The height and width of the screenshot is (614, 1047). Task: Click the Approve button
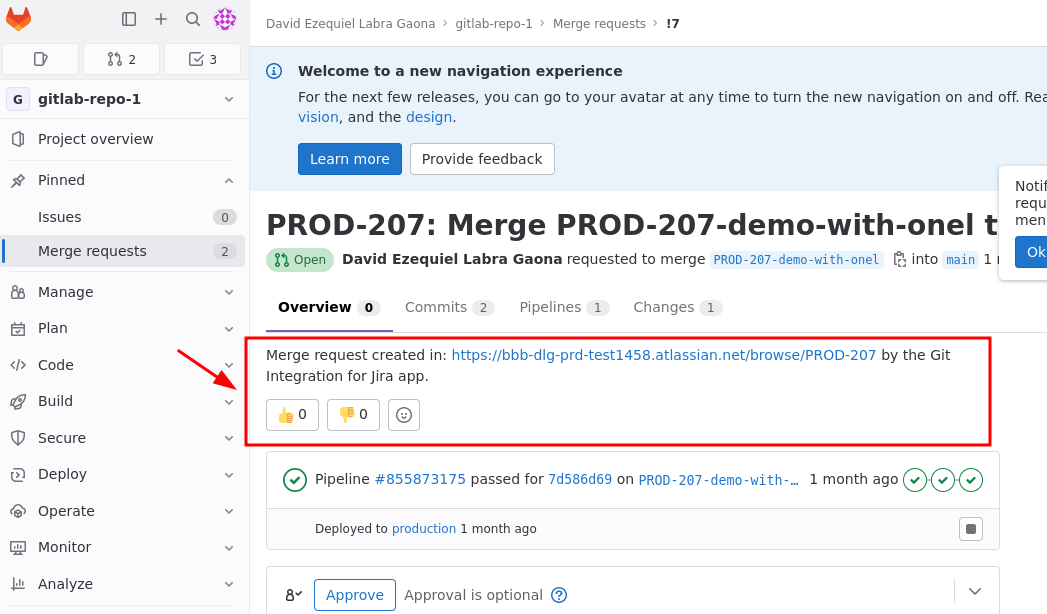[354, 594]
